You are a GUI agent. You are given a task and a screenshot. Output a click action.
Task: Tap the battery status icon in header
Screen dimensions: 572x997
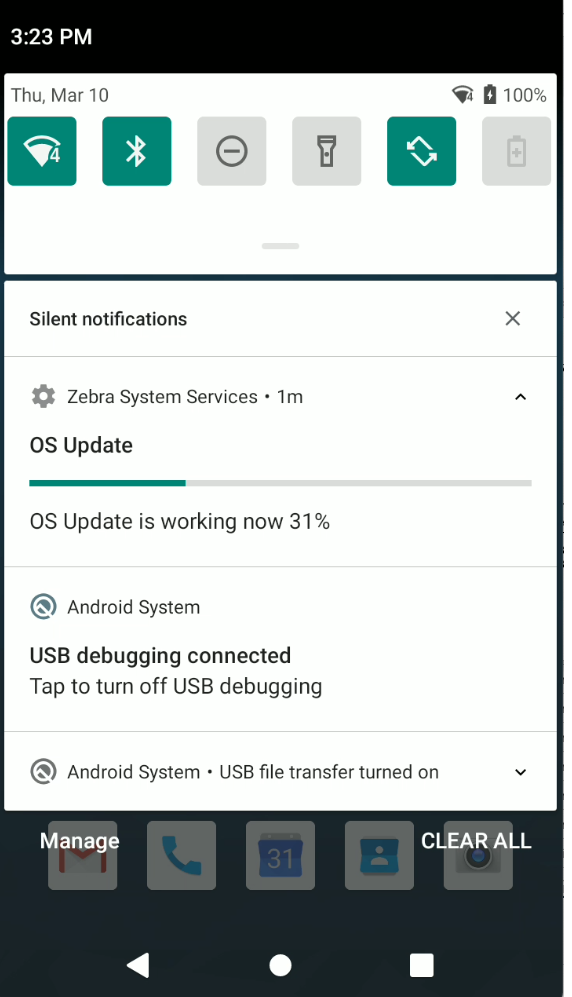[x=489, y=95]
